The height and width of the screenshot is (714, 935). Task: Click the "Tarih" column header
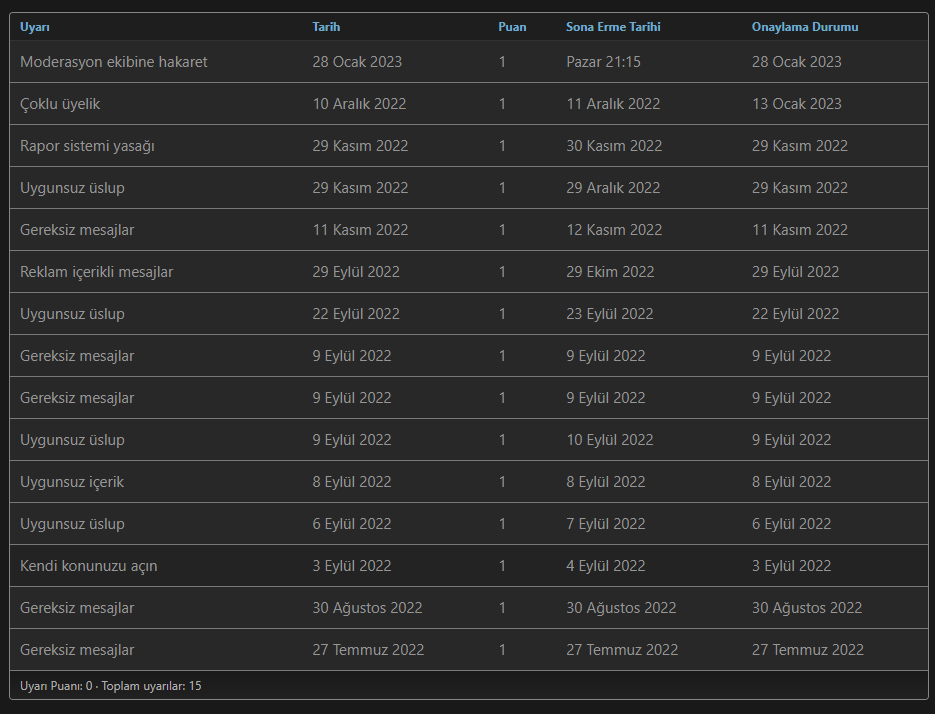click(x=326, y=27)
